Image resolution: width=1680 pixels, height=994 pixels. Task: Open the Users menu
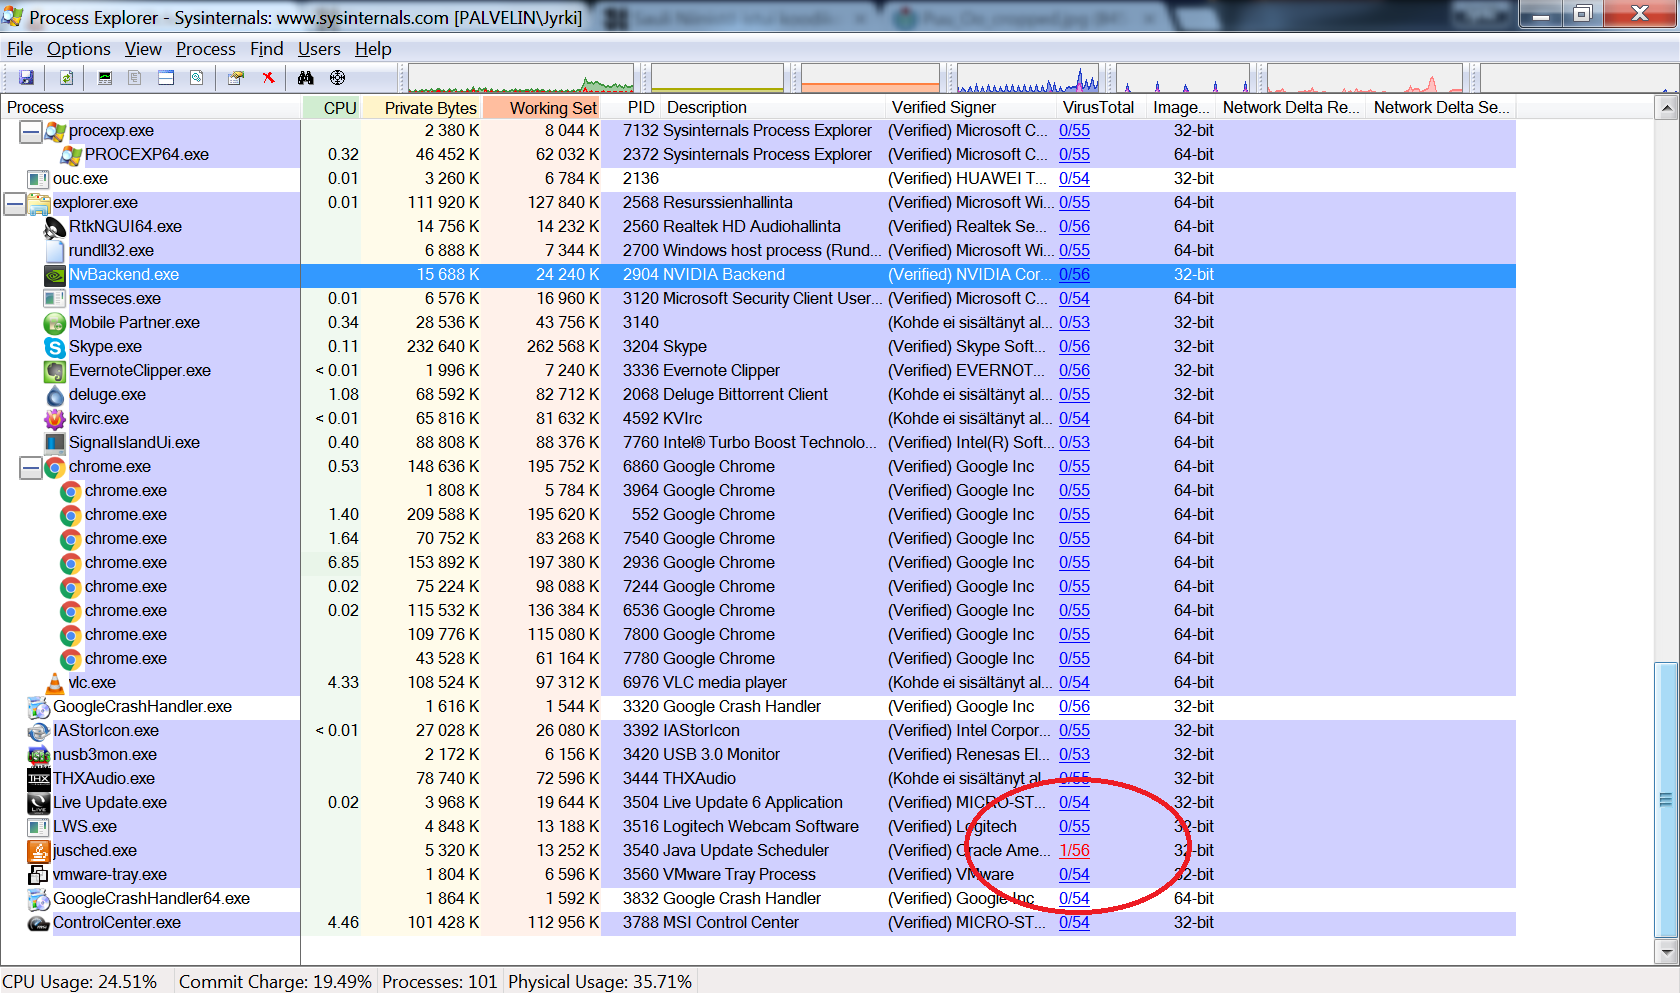319,49
